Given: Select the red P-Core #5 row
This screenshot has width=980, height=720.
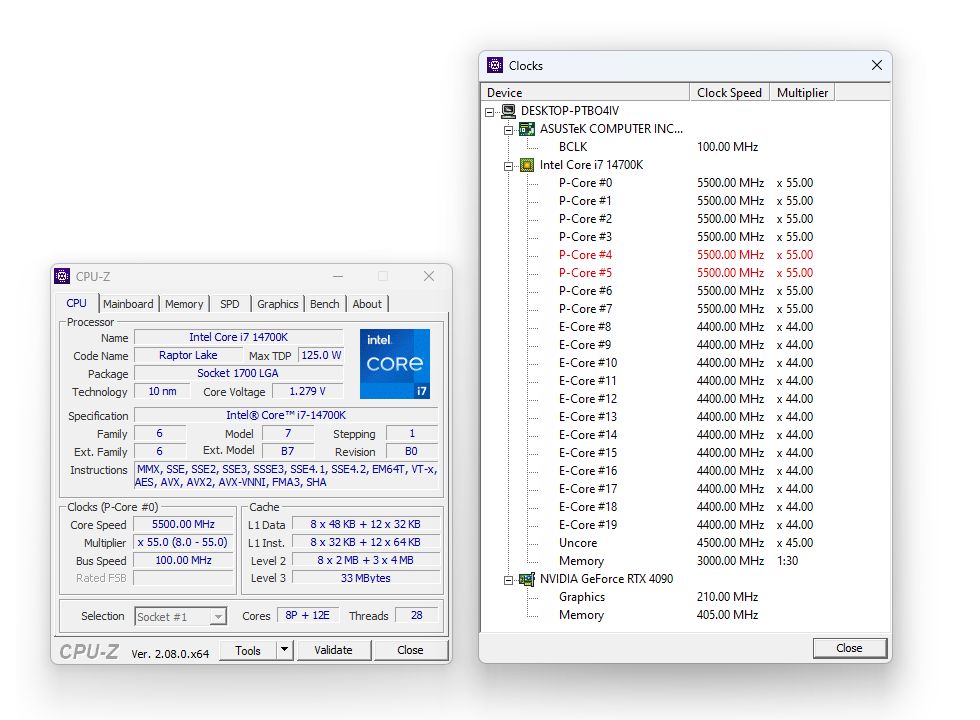Looking at the screenshot, I should 686,273.
